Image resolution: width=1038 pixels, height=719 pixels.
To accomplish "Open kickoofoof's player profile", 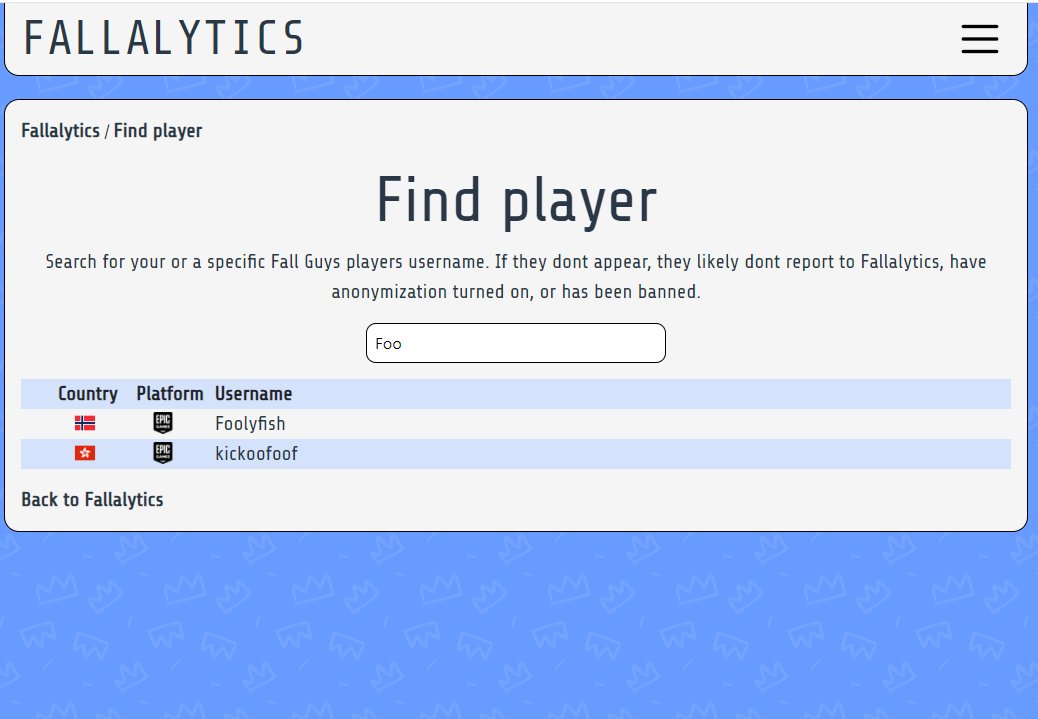I will pos(256,452).
